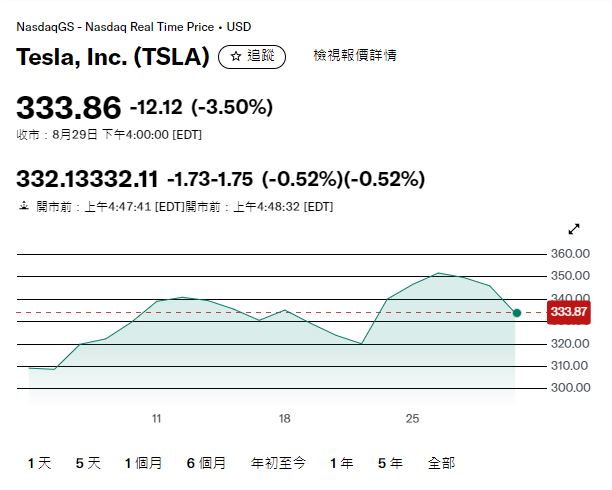This screenshot has height=490, width=612.
Task: Click the red 333.87 price label
Action: click(569, 312)
